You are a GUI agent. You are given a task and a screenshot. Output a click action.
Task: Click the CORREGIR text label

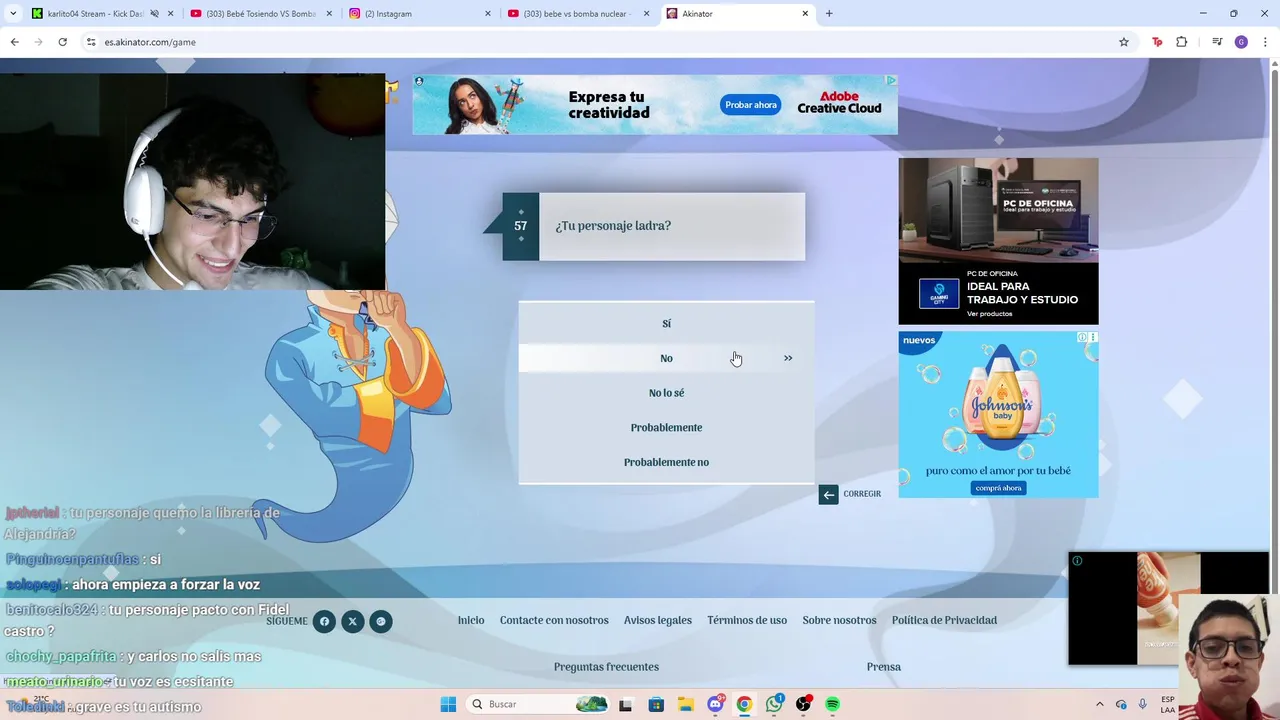pyautogui.click(x=862, y=494)
